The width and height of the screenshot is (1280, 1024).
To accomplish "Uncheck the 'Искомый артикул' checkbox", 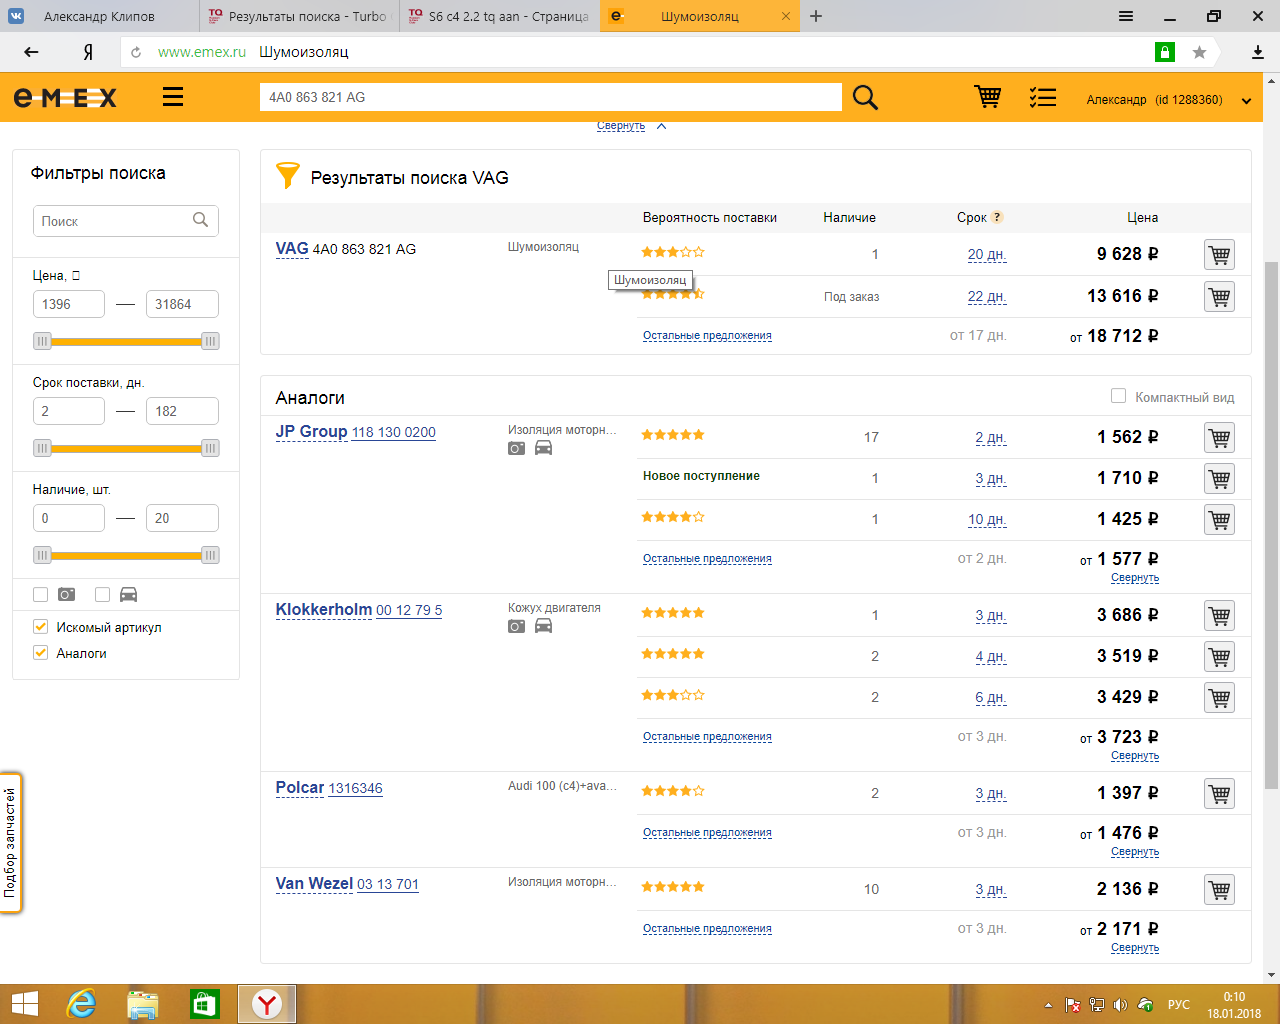I will pyautogui.click(x=41, y=627).
